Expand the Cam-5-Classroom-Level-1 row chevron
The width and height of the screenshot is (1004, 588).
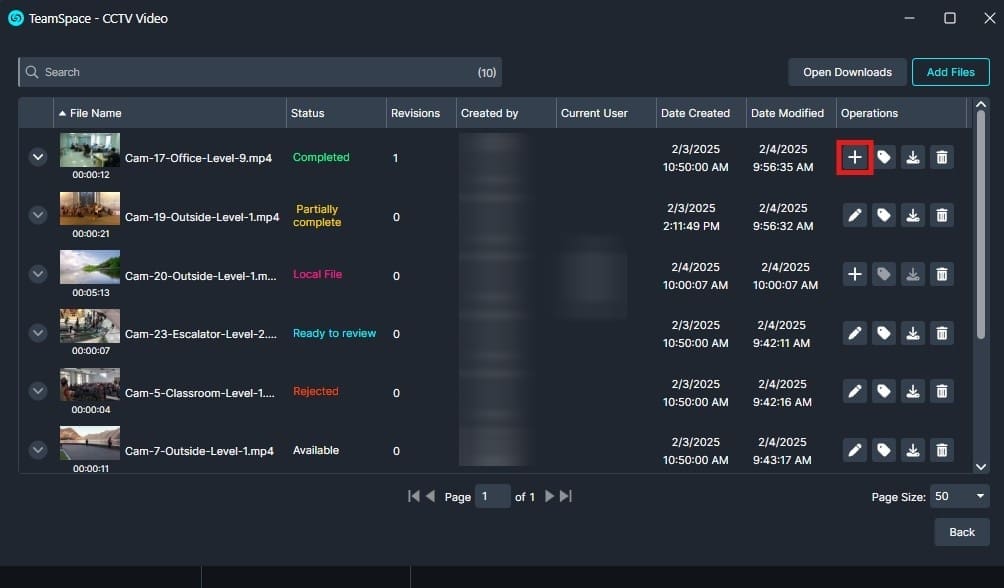38,391
